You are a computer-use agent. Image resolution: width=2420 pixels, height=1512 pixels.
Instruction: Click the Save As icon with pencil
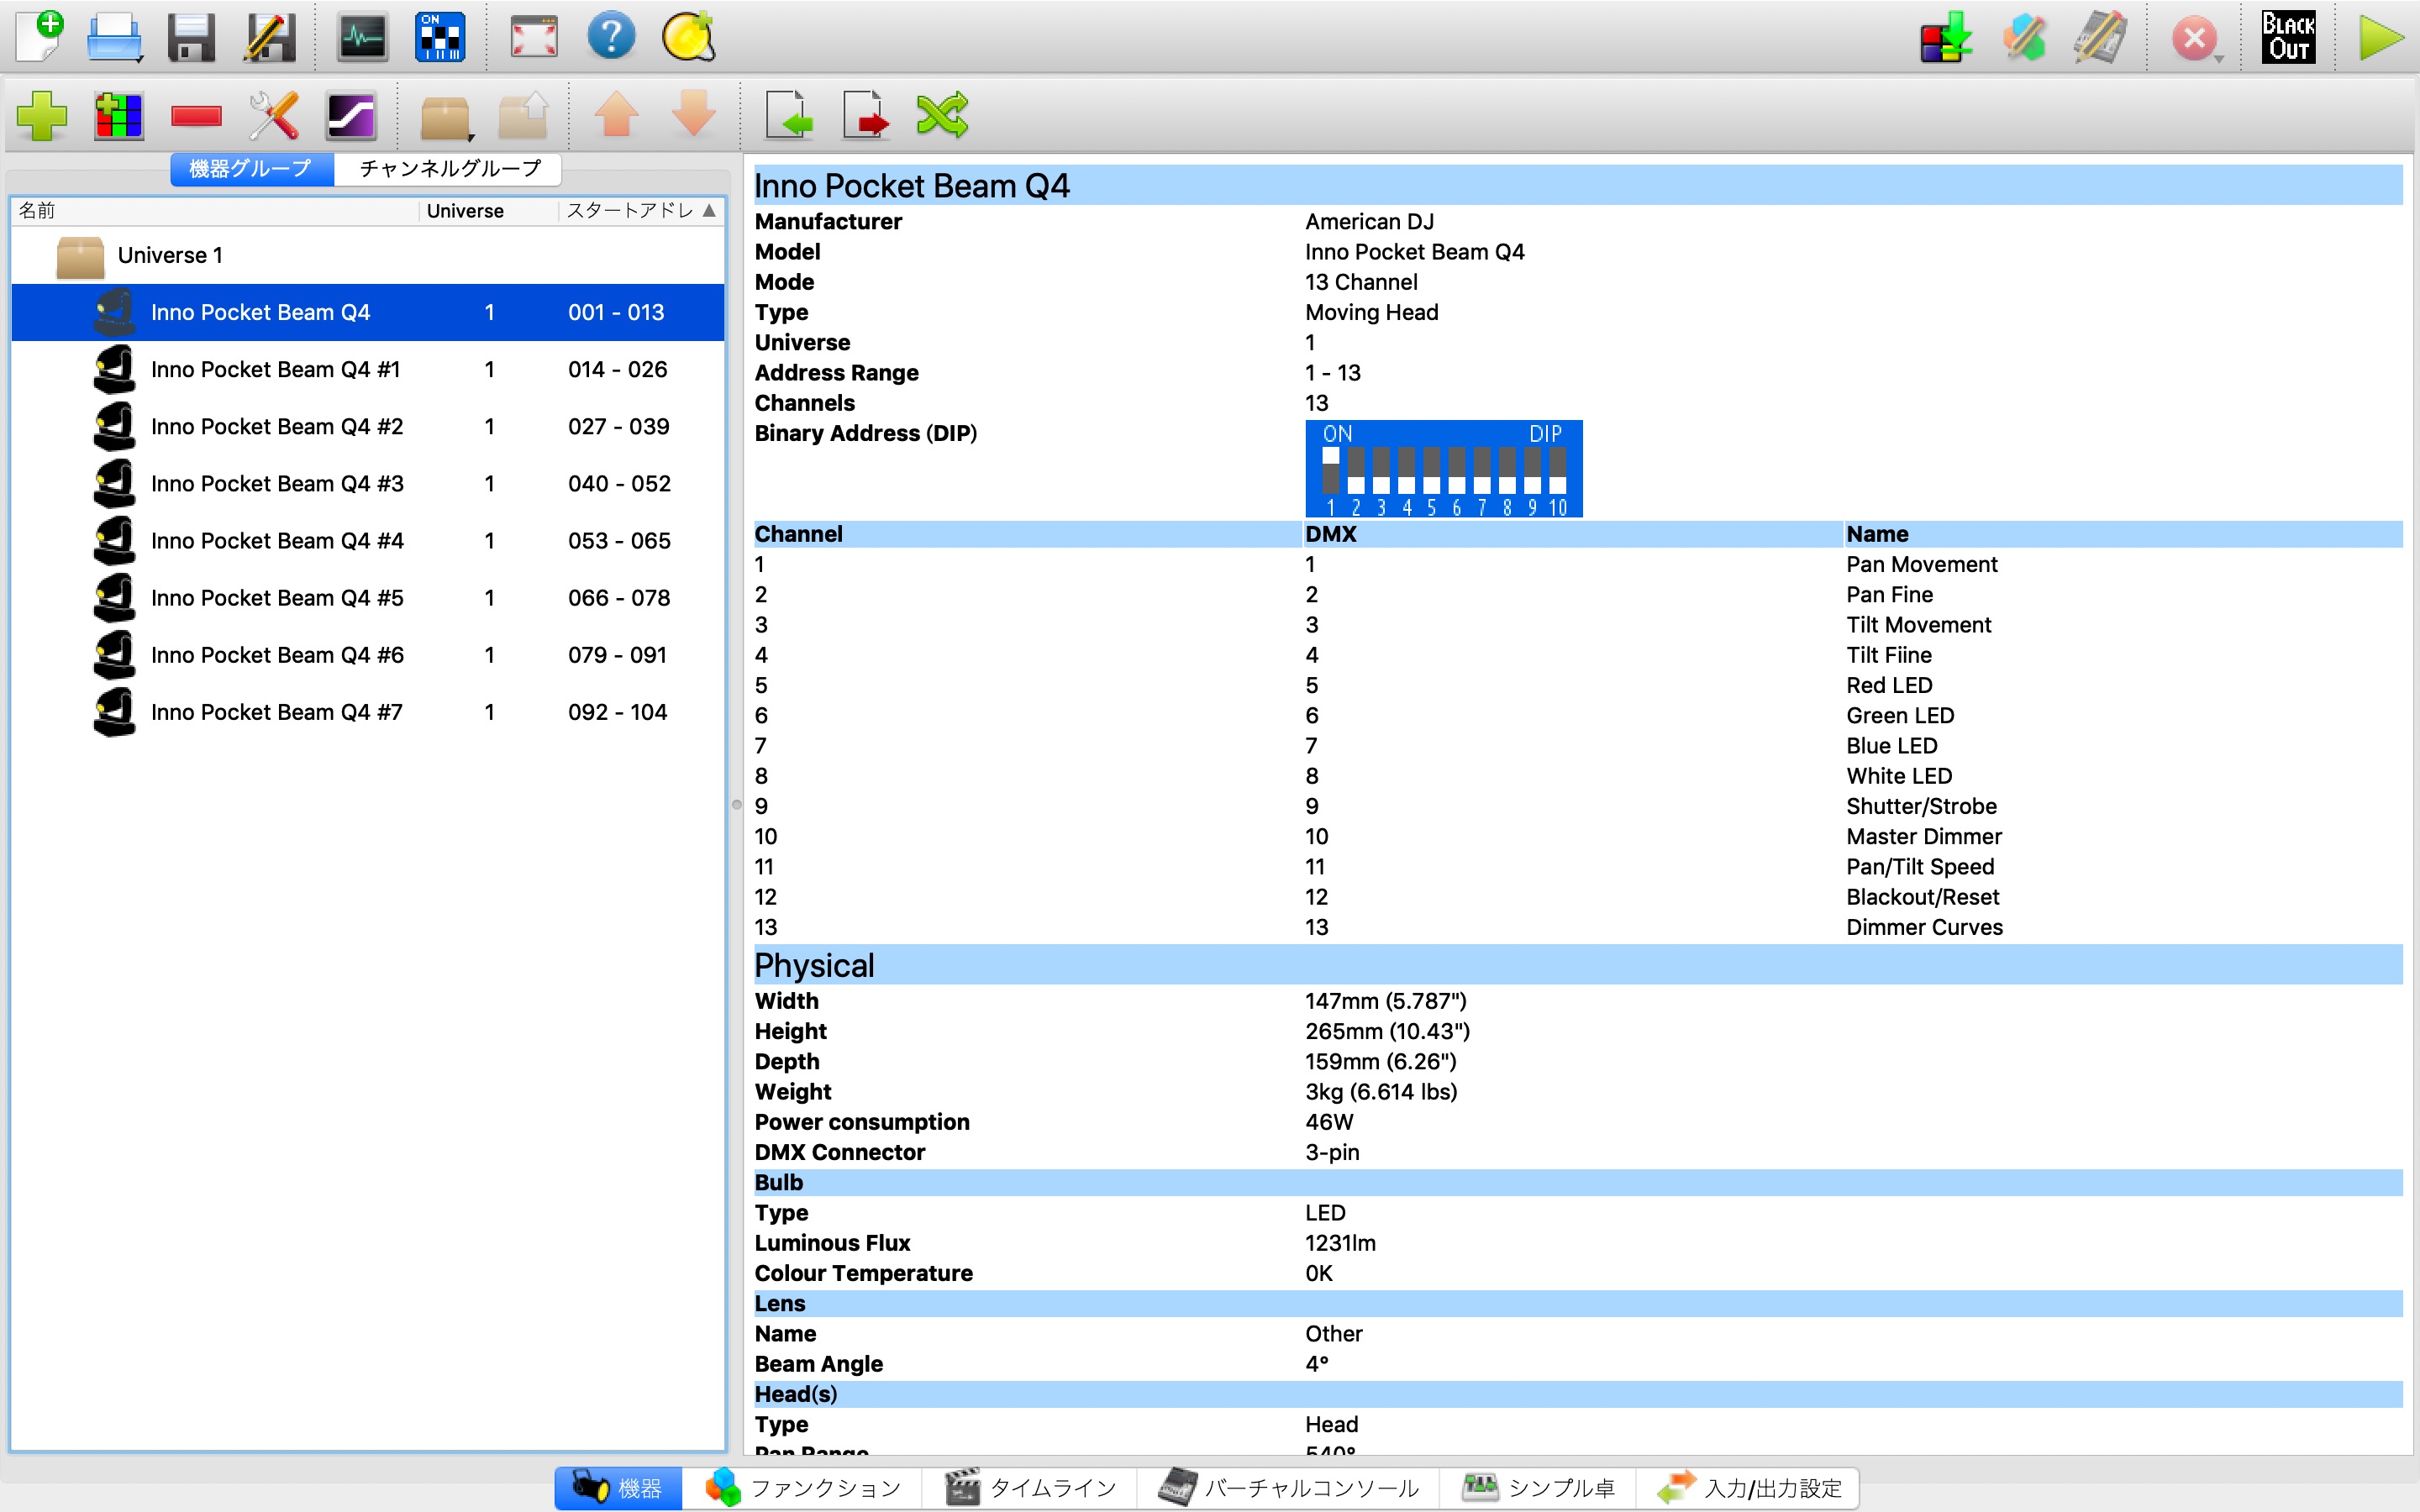point(270,37)
